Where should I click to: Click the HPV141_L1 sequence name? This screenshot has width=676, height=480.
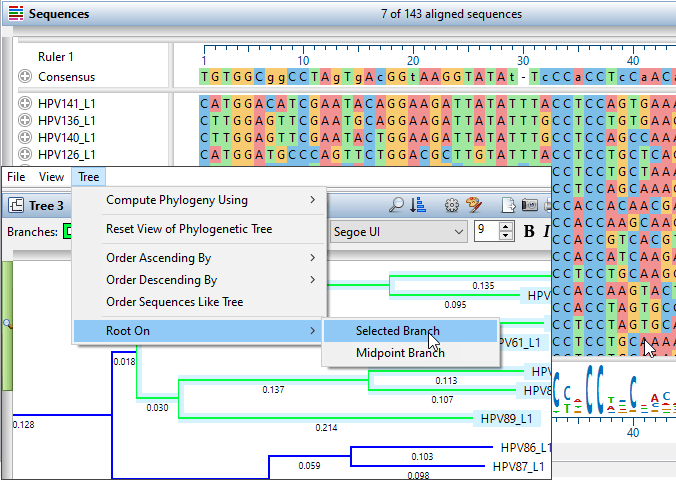[66, 104]
